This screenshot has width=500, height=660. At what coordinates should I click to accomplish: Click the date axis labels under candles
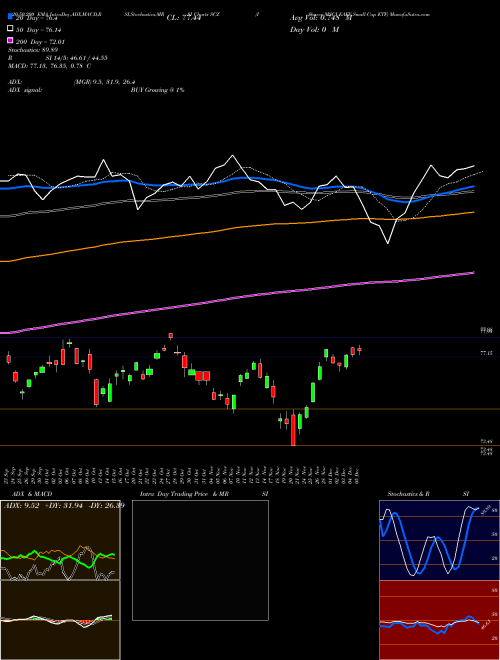click(183, 475)
